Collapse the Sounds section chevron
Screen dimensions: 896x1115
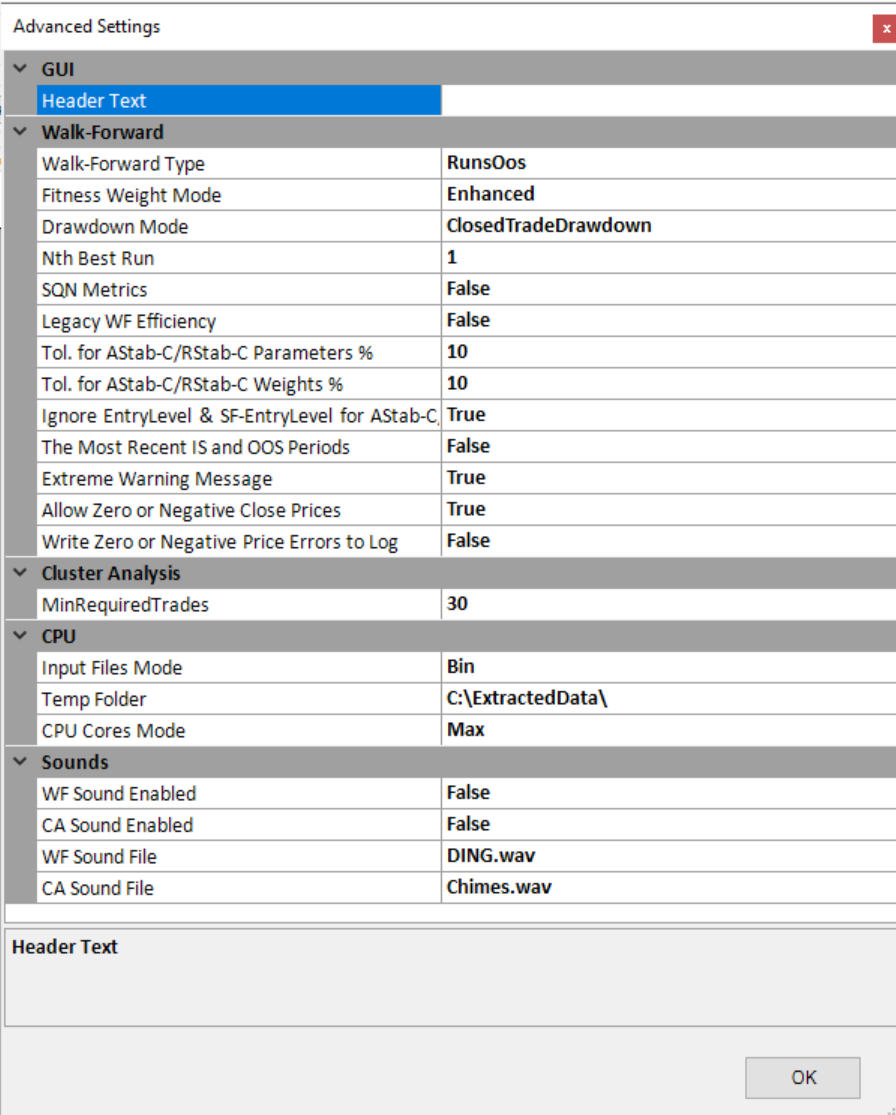point(20,762)
